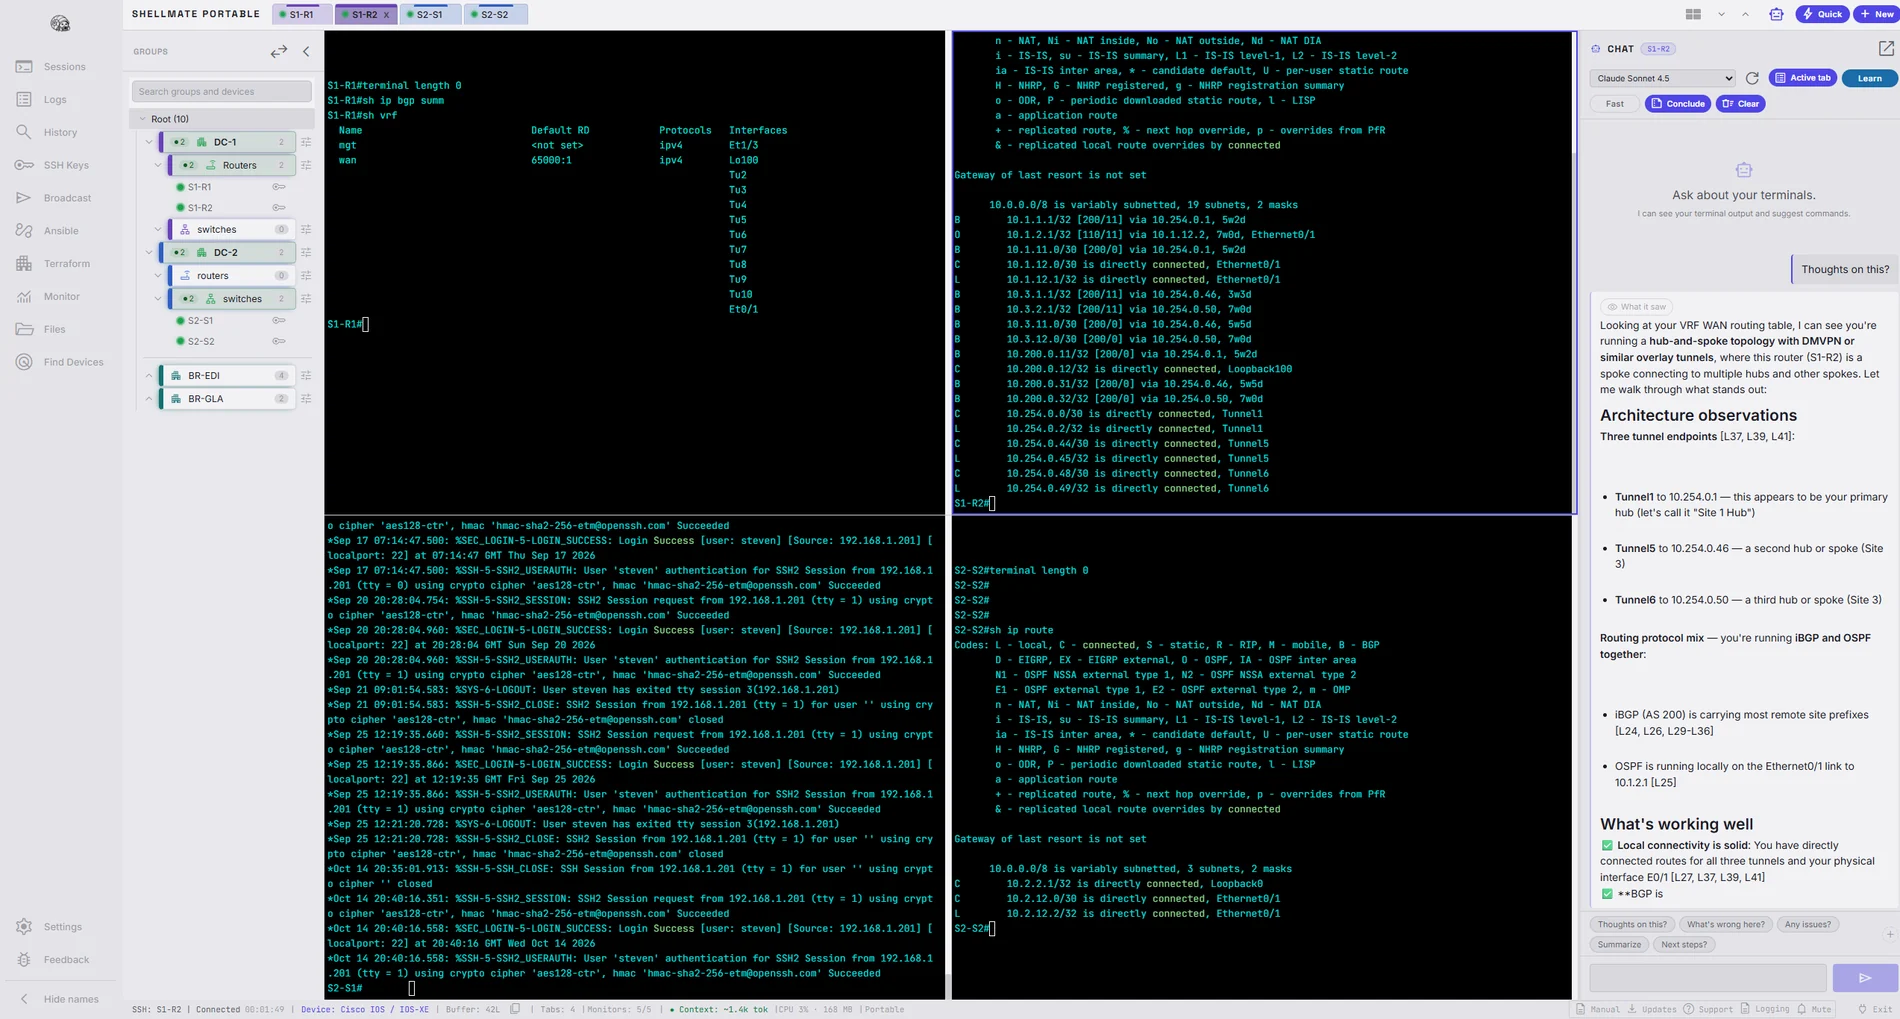
Task: Click the Summarize prompt chip
Action: pos(1619,945)
